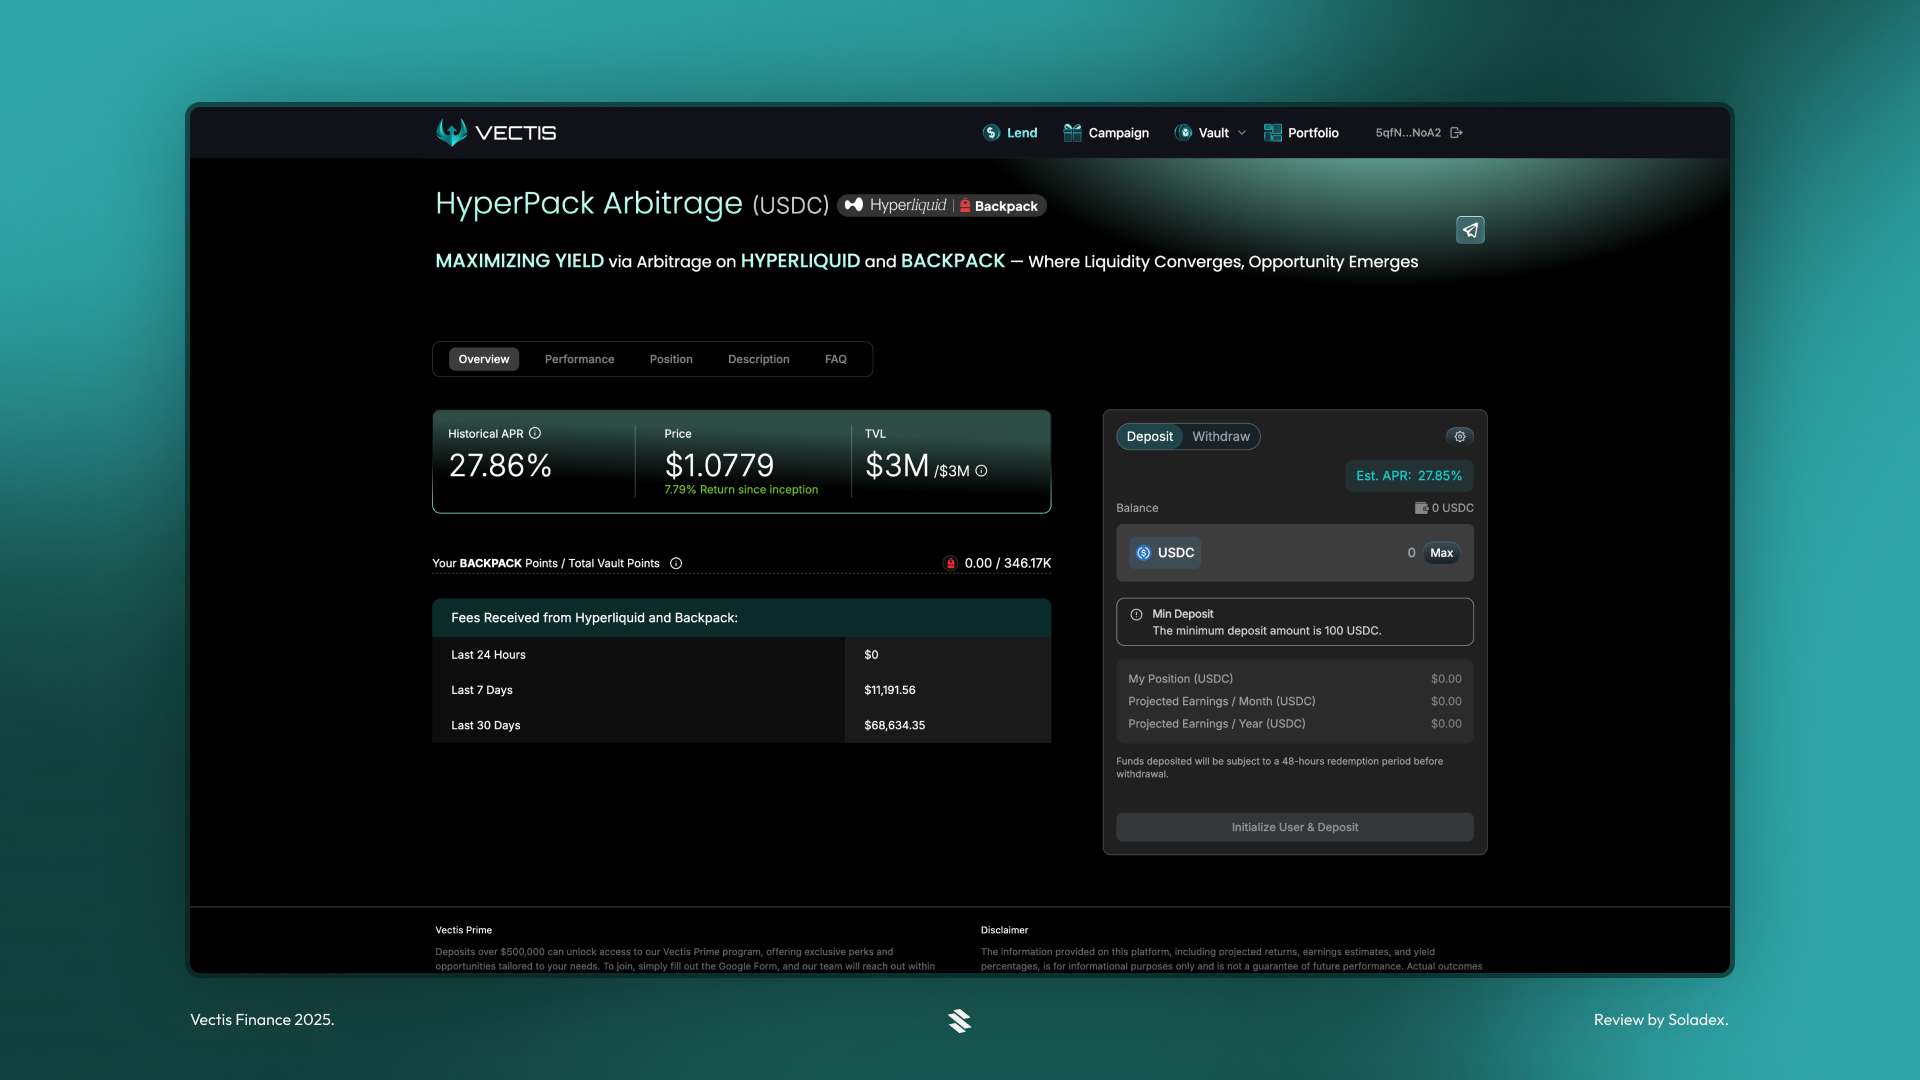
Task: Click the $1.0779 price value
Action: pyautogui.click(x=719, y=466)
